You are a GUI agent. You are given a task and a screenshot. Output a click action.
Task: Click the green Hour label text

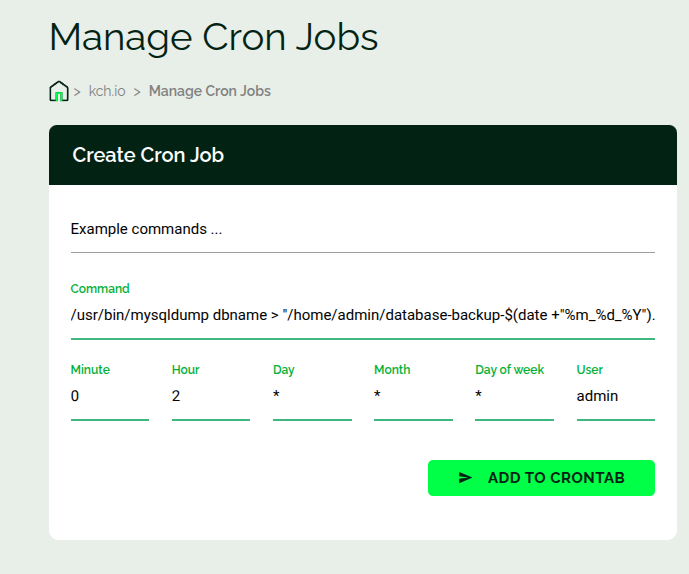185,370
